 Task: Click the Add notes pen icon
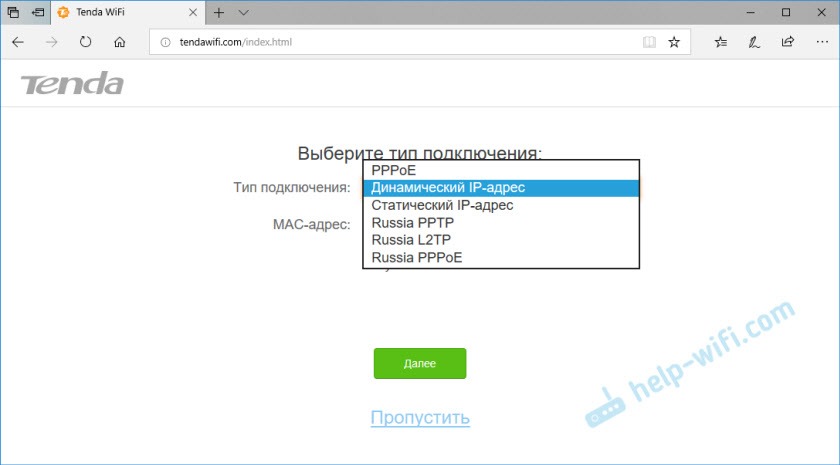[755, 43]
